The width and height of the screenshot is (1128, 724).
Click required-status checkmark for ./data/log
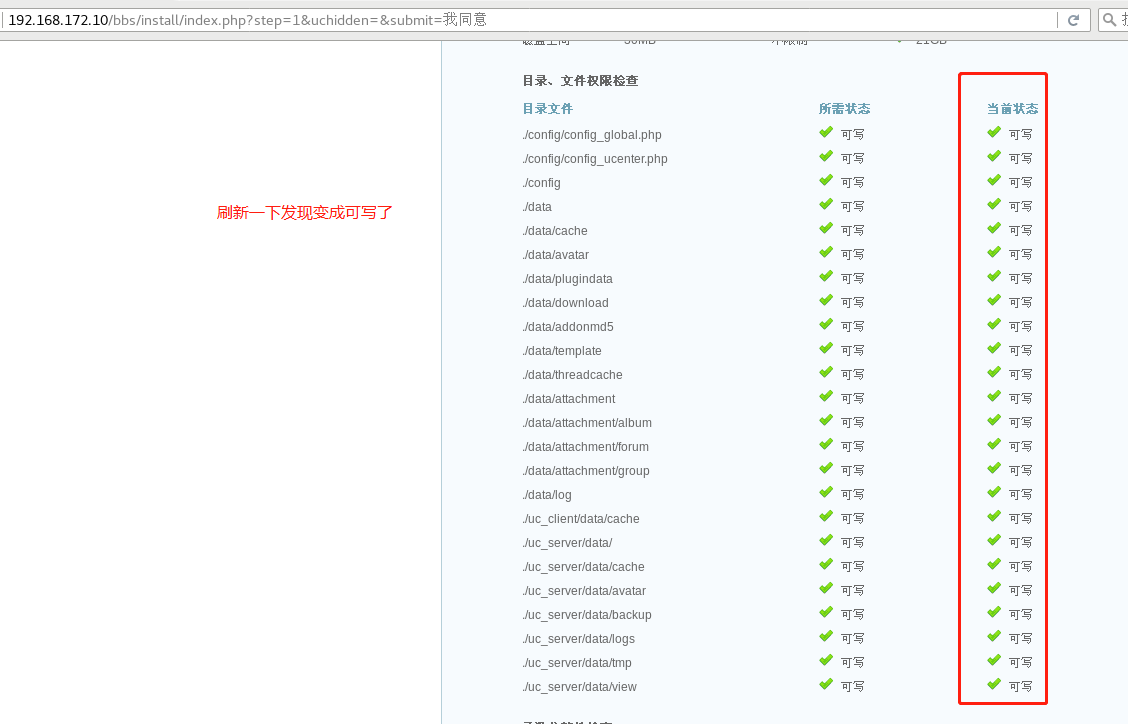tap(826, 492)
